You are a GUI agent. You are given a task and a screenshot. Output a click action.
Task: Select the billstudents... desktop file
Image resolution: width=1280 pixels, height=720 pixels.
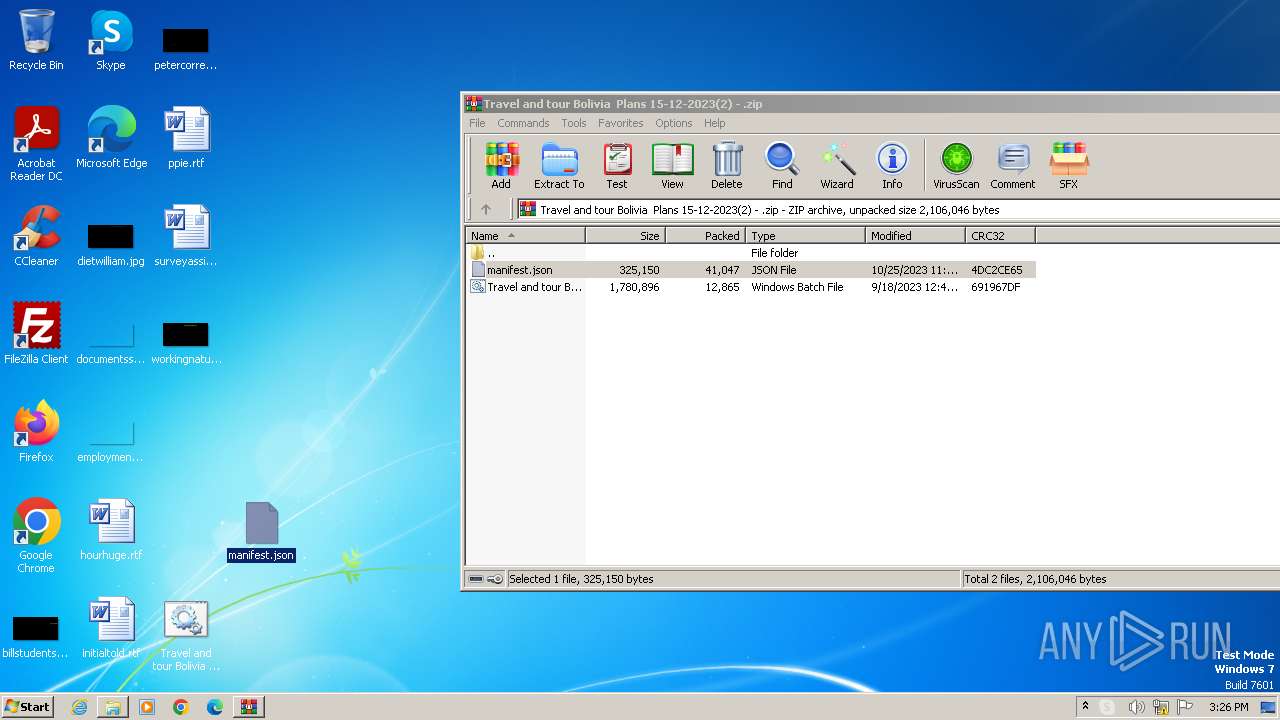(x=36, y=636)
